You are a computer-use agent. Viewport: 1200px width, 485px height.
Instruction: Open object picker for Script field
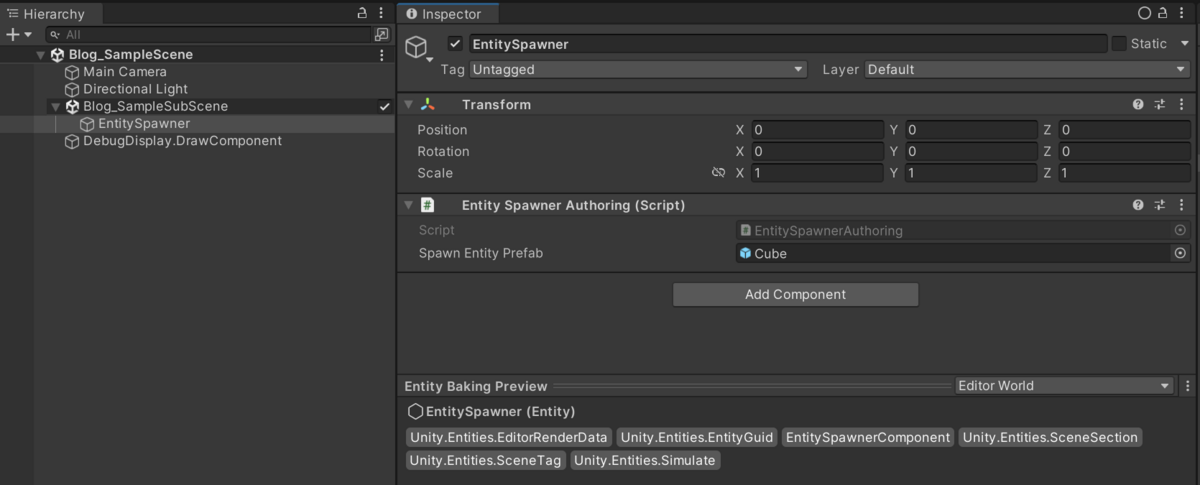click(1180, 231)
